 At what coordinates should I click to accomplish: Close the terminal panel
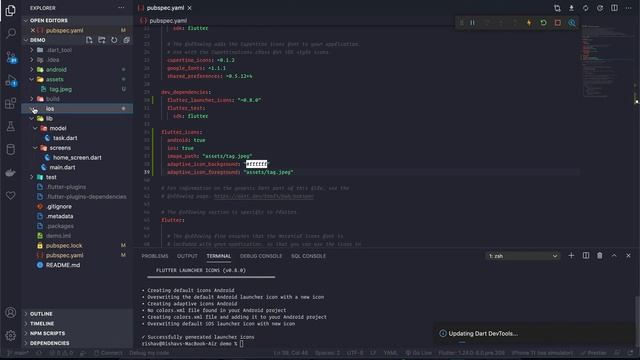(x=628, y=256)
